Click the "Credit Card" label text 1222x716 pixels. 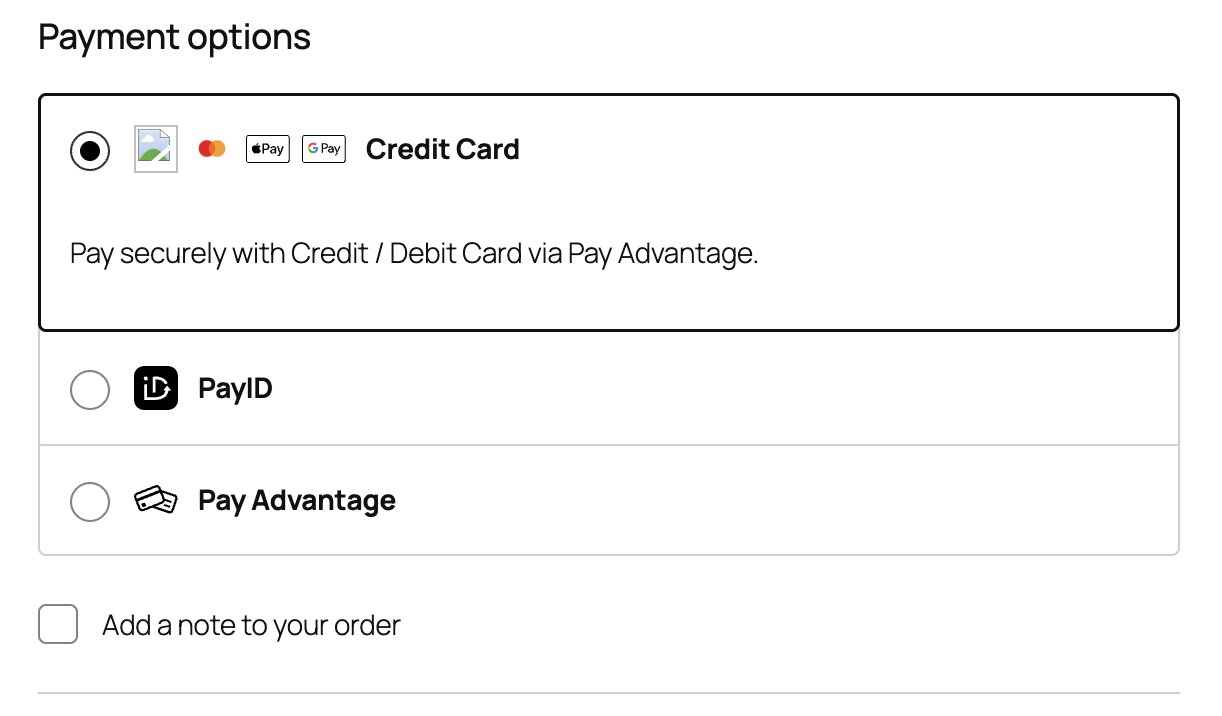point(442,149)
